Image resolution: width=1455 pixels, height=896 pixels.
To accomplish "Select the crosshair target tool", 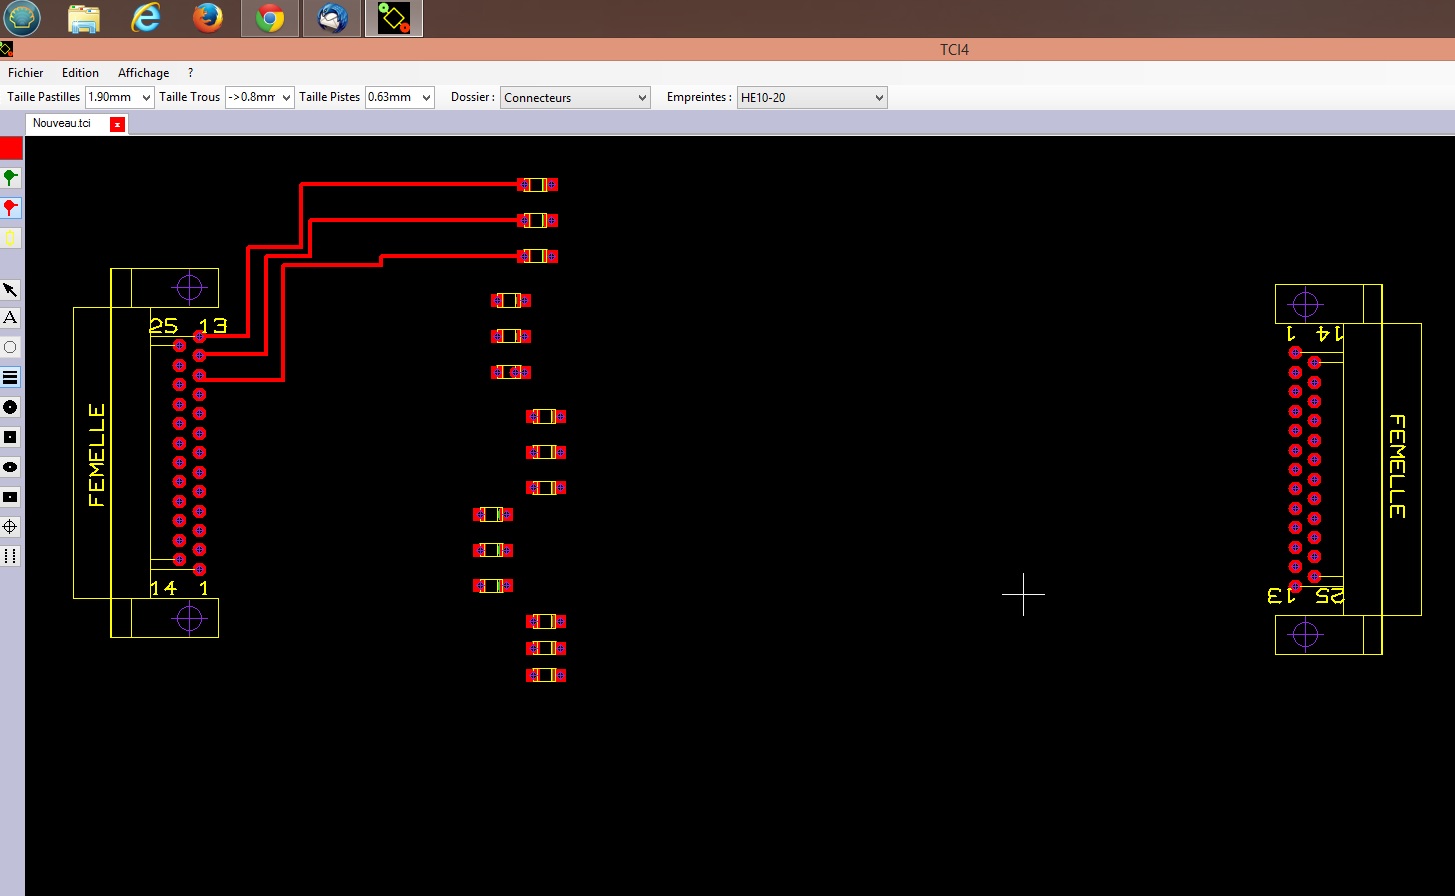I will click(x=10, y=526).
